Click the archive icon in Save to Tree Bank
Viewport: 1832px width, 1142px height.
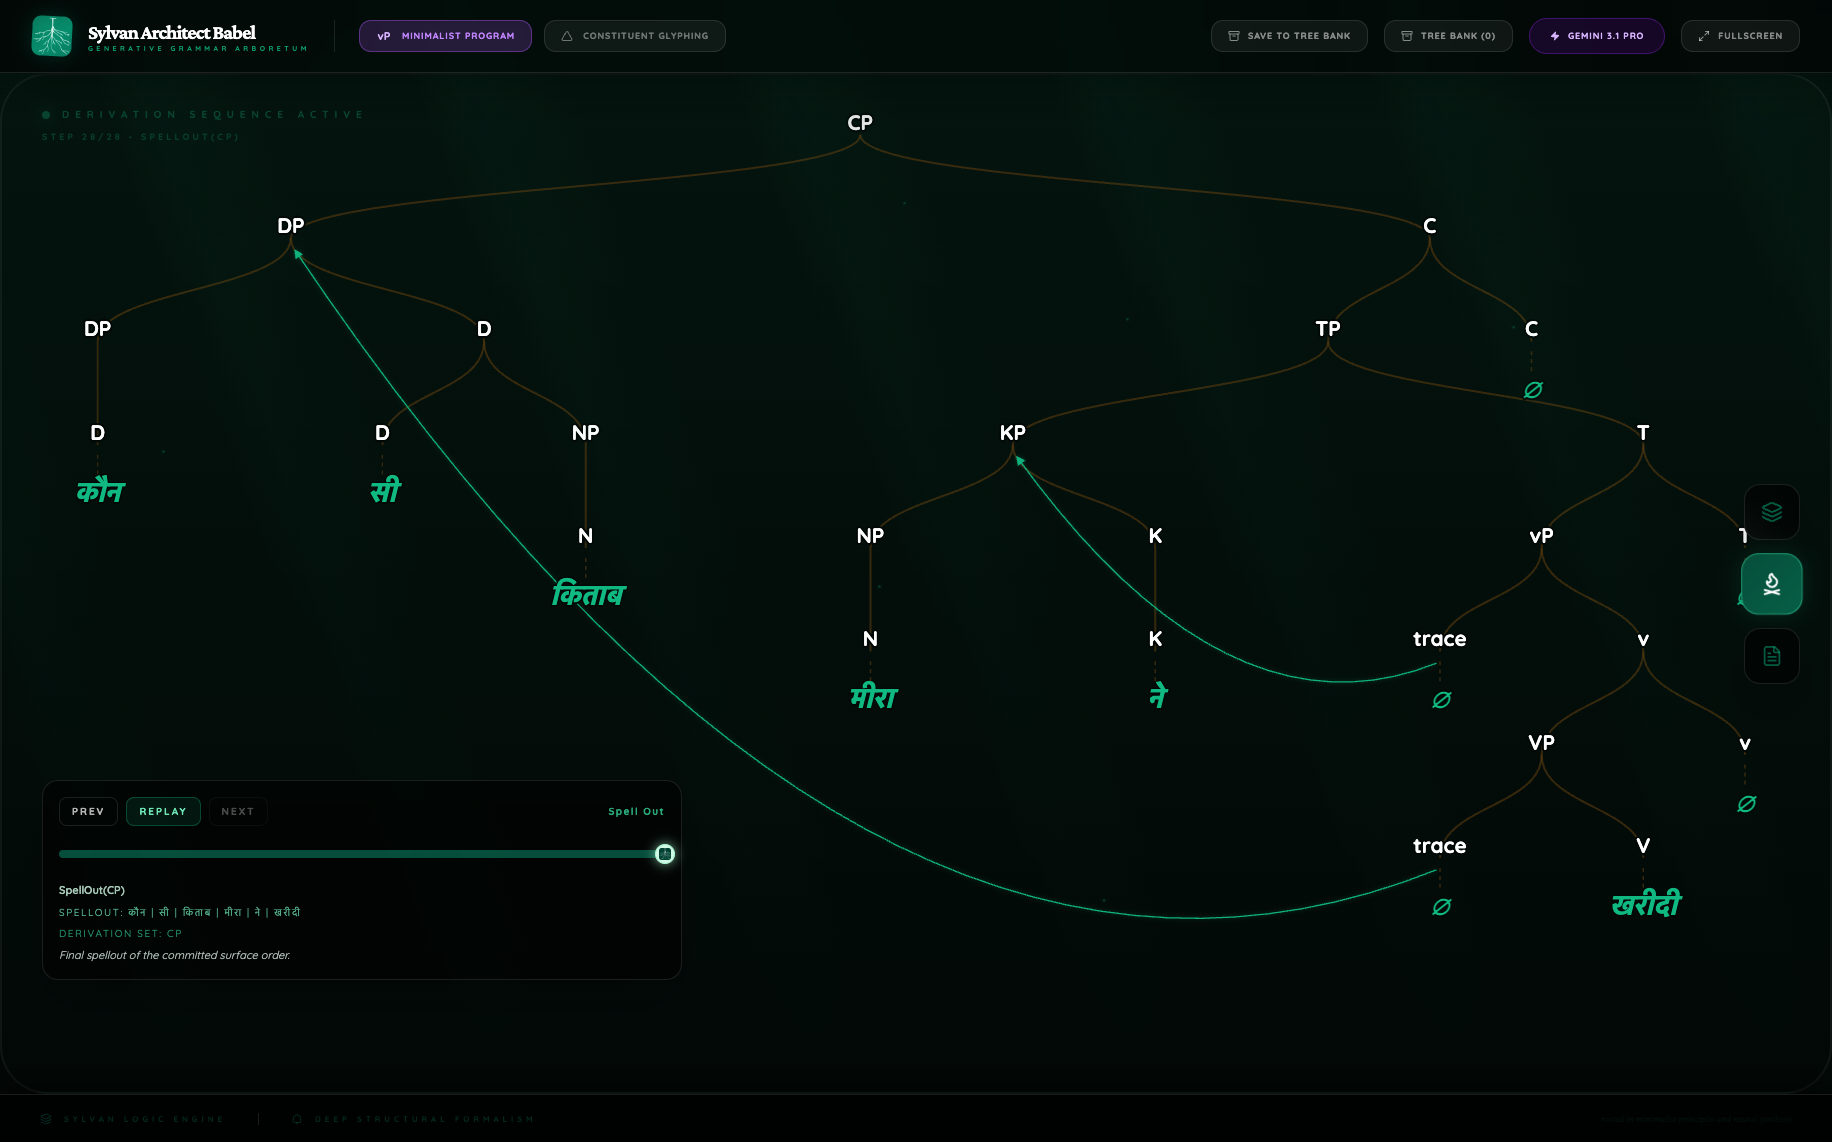[1234, 36]
